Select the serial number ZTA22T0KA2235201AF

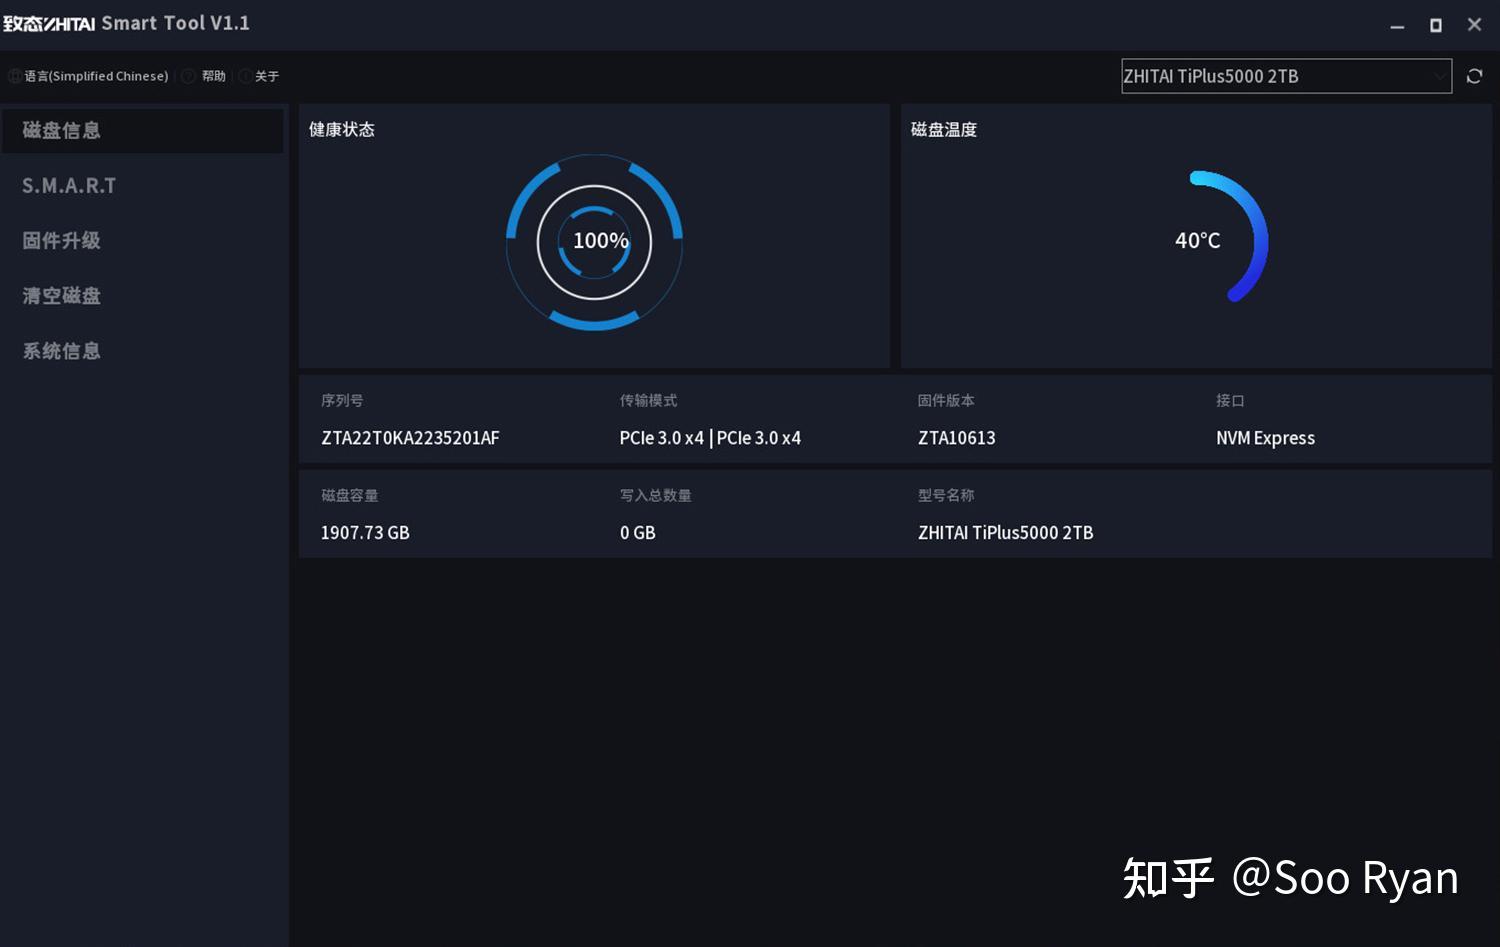410,437
